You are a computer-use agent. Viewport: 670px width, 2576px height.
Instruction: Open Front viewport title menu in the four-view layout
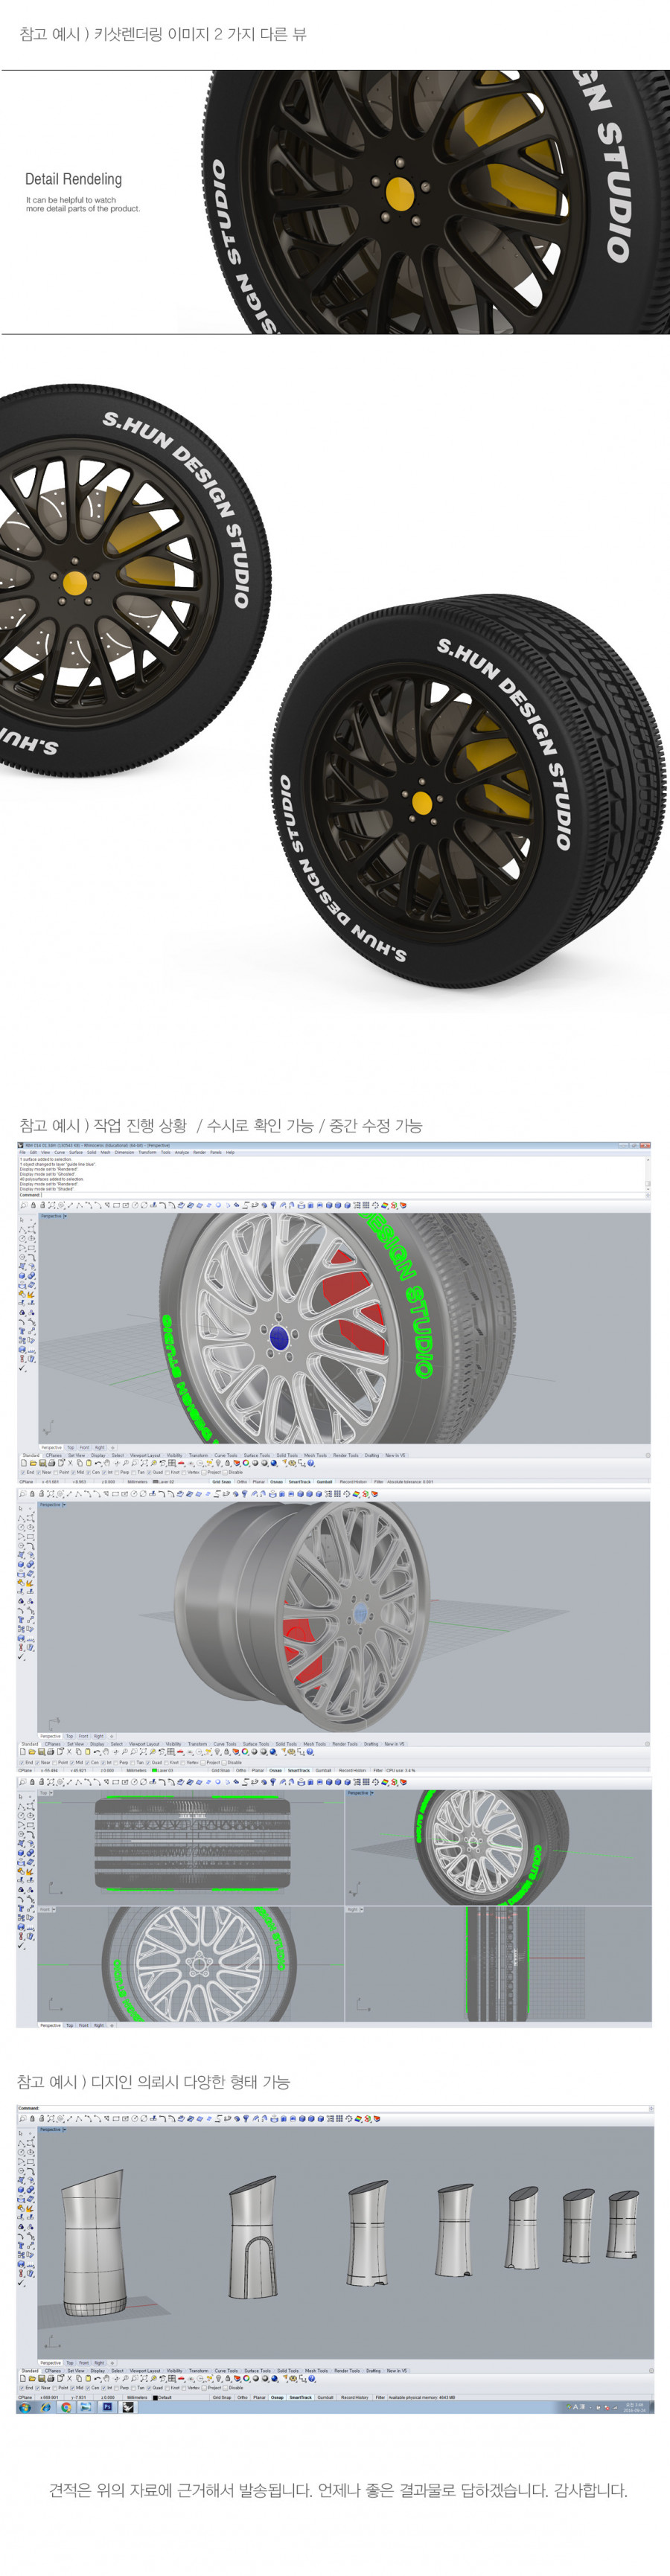pos(46,1909)
